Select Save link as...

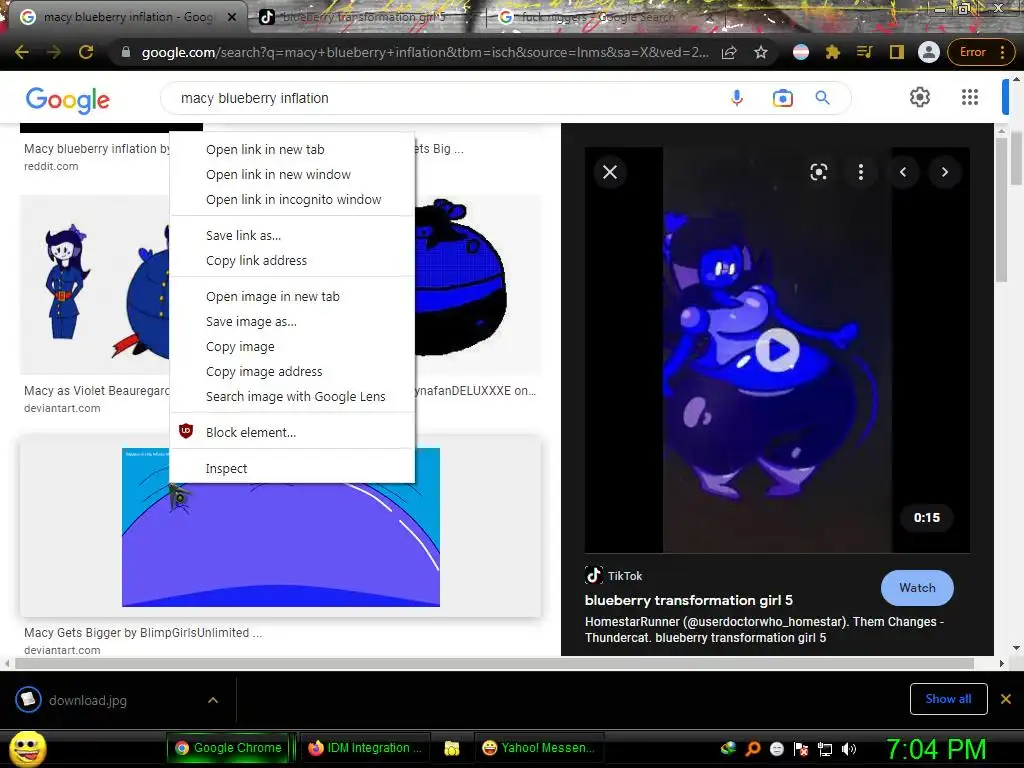click(x=292, y=235)
